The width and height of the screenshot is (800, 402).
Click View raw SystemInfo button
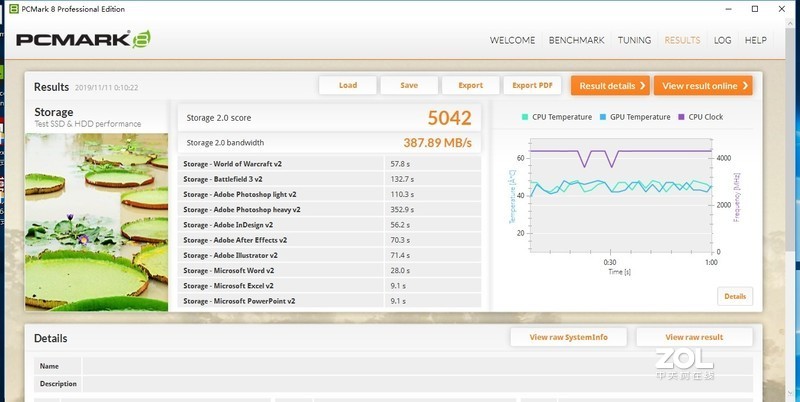(x=568, y=337)
